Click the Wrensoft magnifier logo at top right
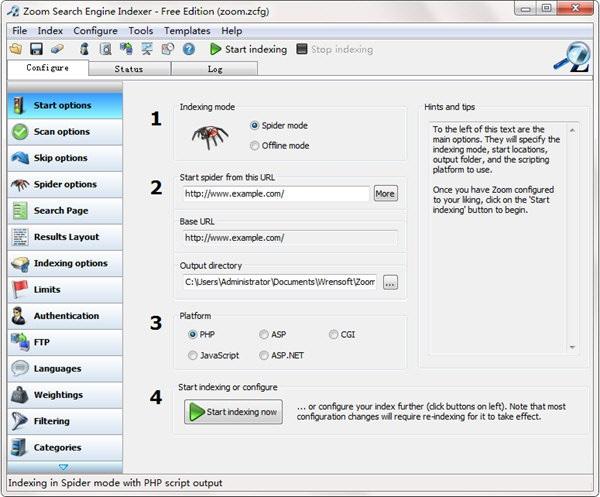 572,57
